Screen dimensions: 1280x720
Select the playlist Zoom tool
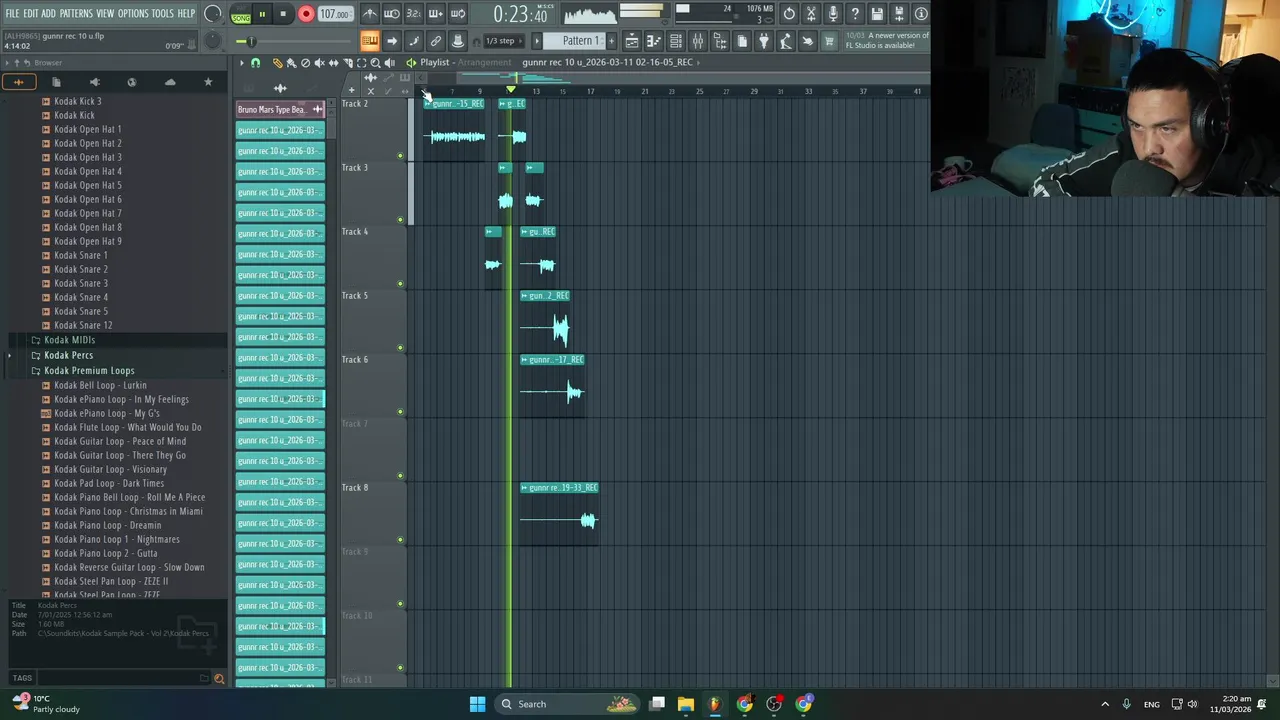coord(375,62)
